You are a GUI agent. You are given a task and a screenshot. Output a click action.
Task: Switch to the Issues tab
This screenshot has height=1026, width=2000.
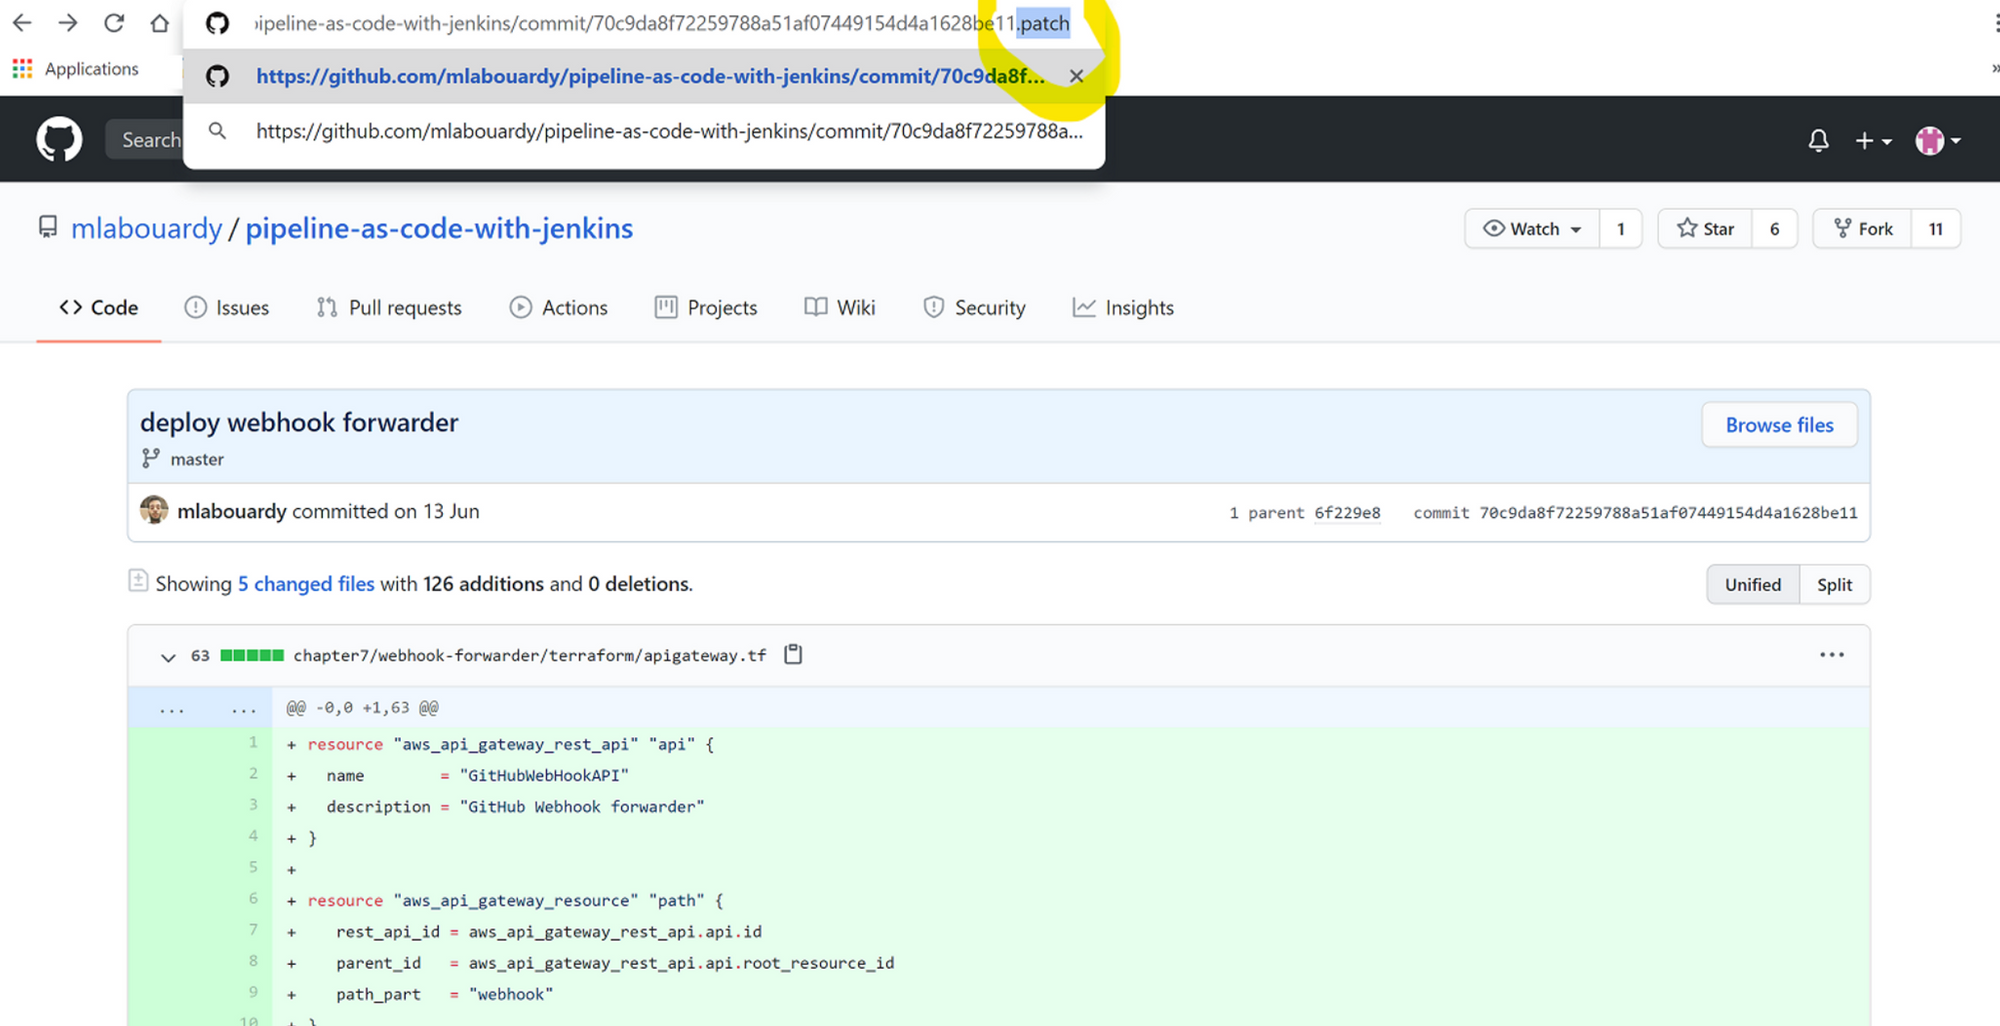(x=227, y=308)
